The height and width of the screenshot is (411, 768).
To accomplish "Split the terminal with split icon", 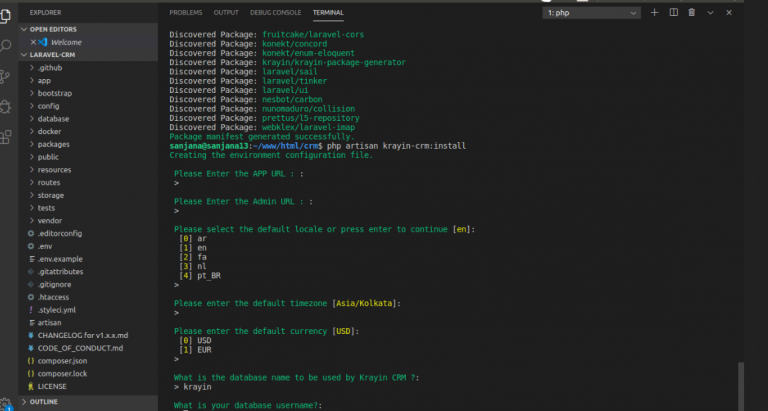I will (x=672, y=12).
